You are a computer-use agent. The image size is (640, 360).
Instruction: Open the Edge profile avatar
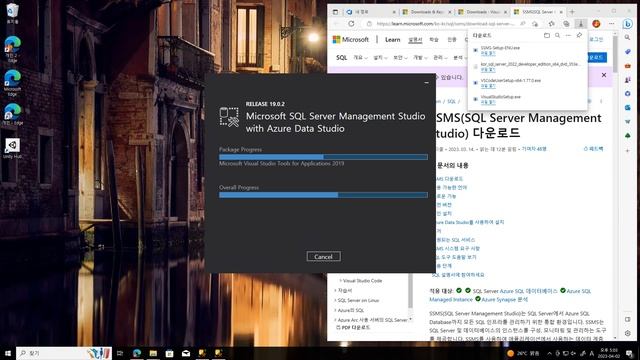(x=596, y=24)
